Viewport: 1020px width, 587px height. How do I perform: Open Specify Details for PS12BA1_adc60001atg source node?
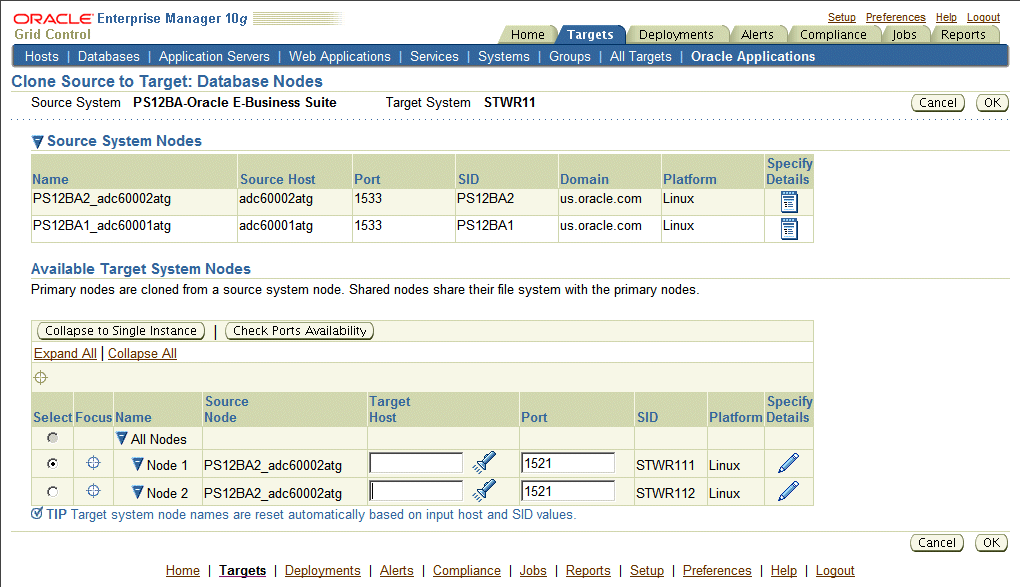pyautogui.click(x=789, y=228)
